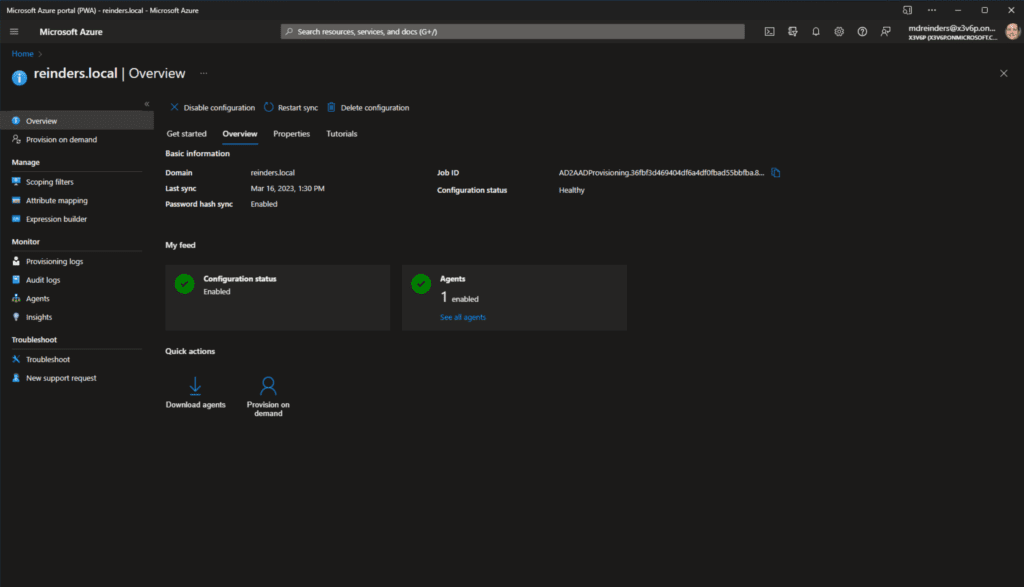Image resolution: width=1024 pixels, height=587 pixels.
Task: Click the Expression builder sidebar icon
Action: point(16,219)
